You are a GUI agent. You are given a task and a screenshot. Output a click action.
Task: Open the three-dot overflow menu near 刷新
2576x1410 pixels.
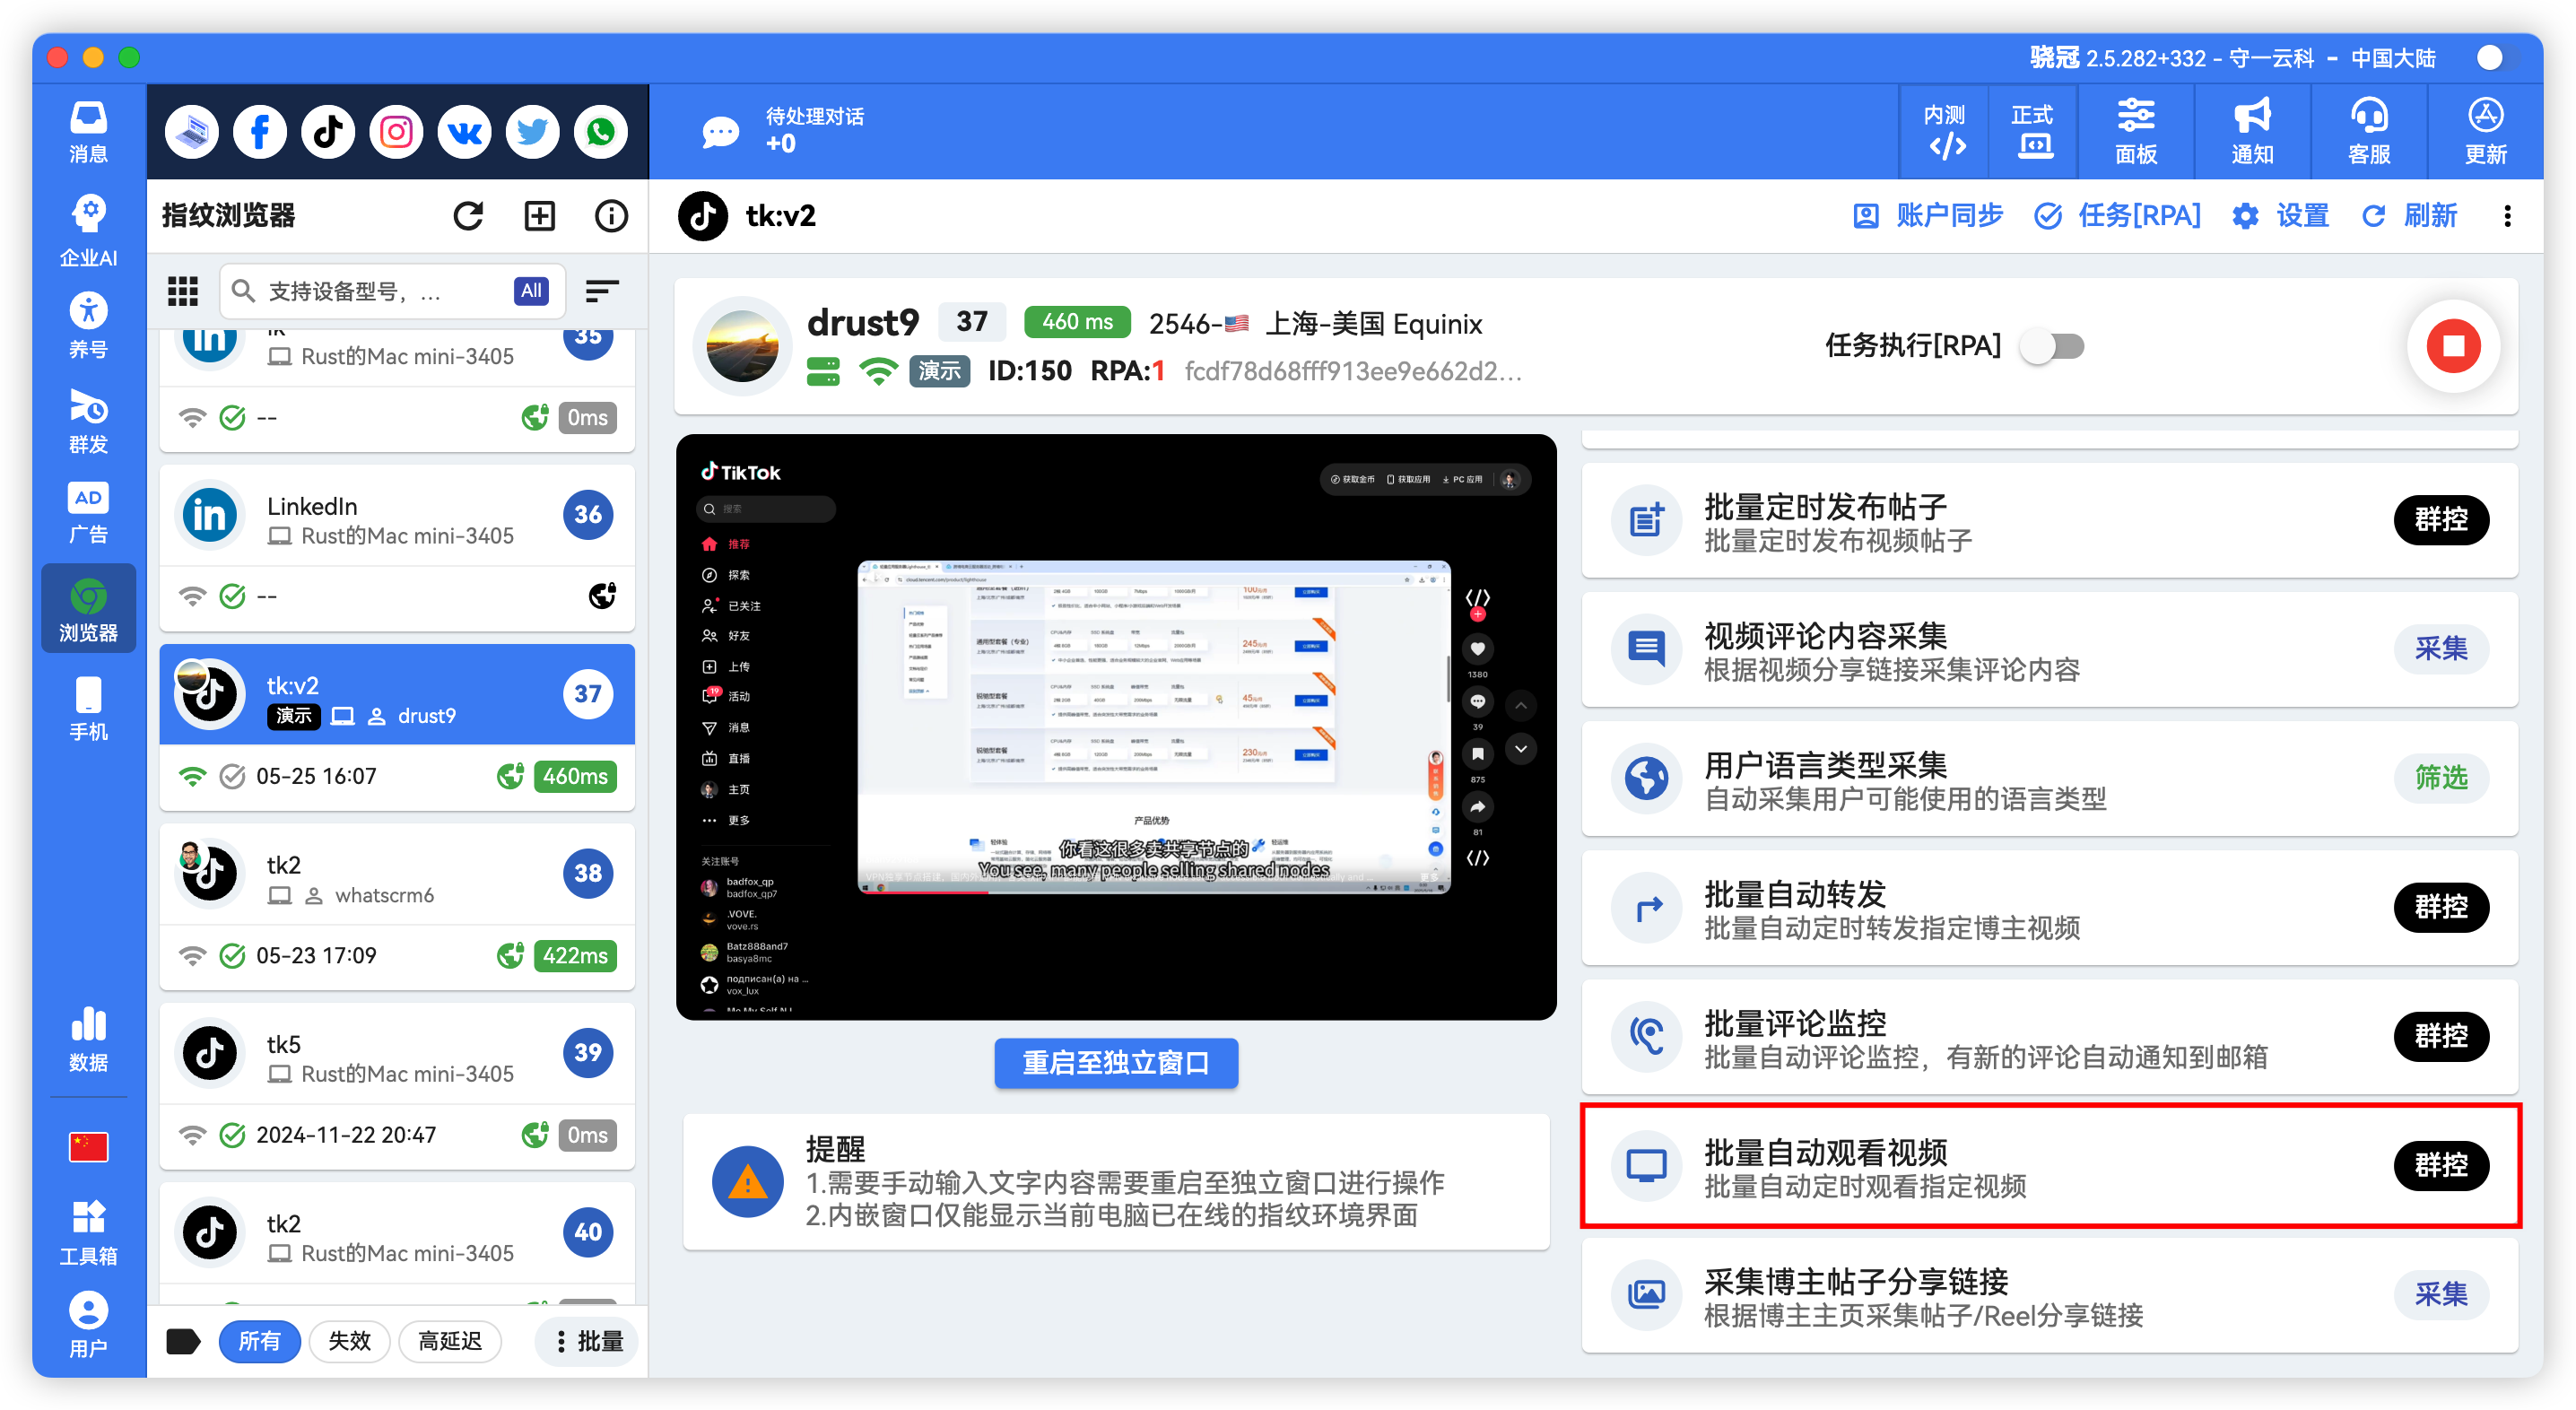point(2508,216)
